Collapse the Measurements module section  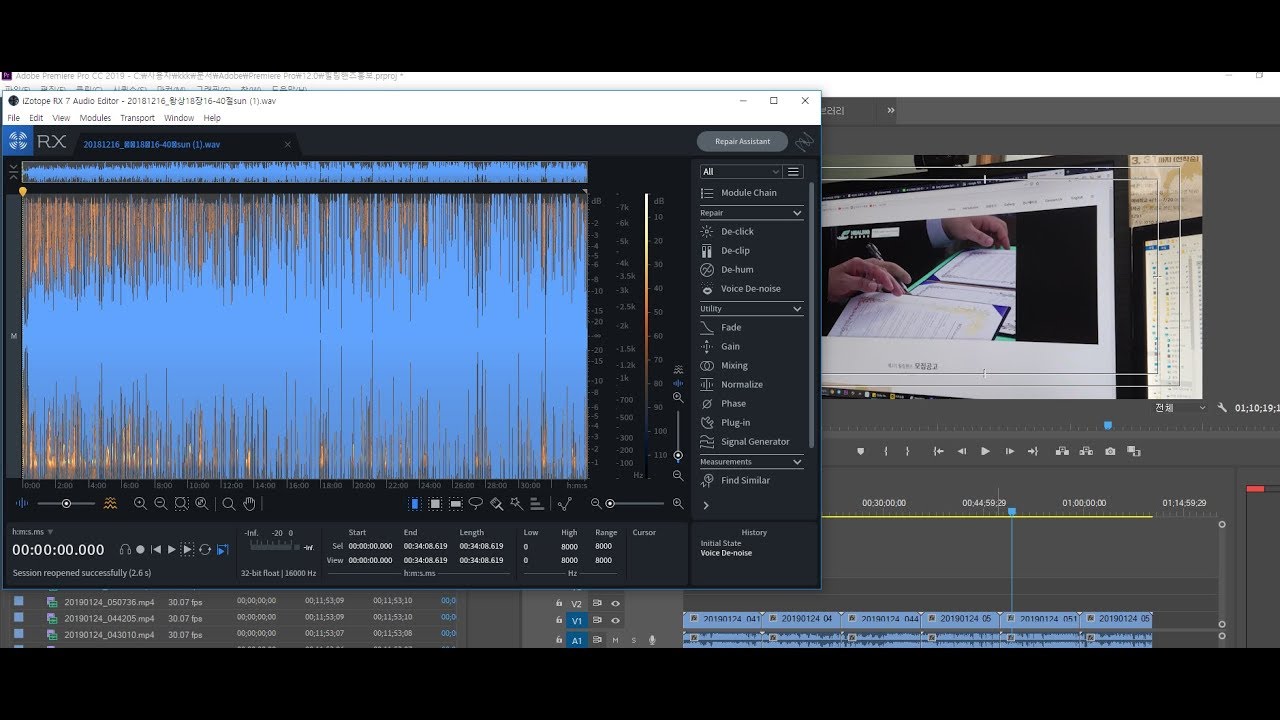797,462
